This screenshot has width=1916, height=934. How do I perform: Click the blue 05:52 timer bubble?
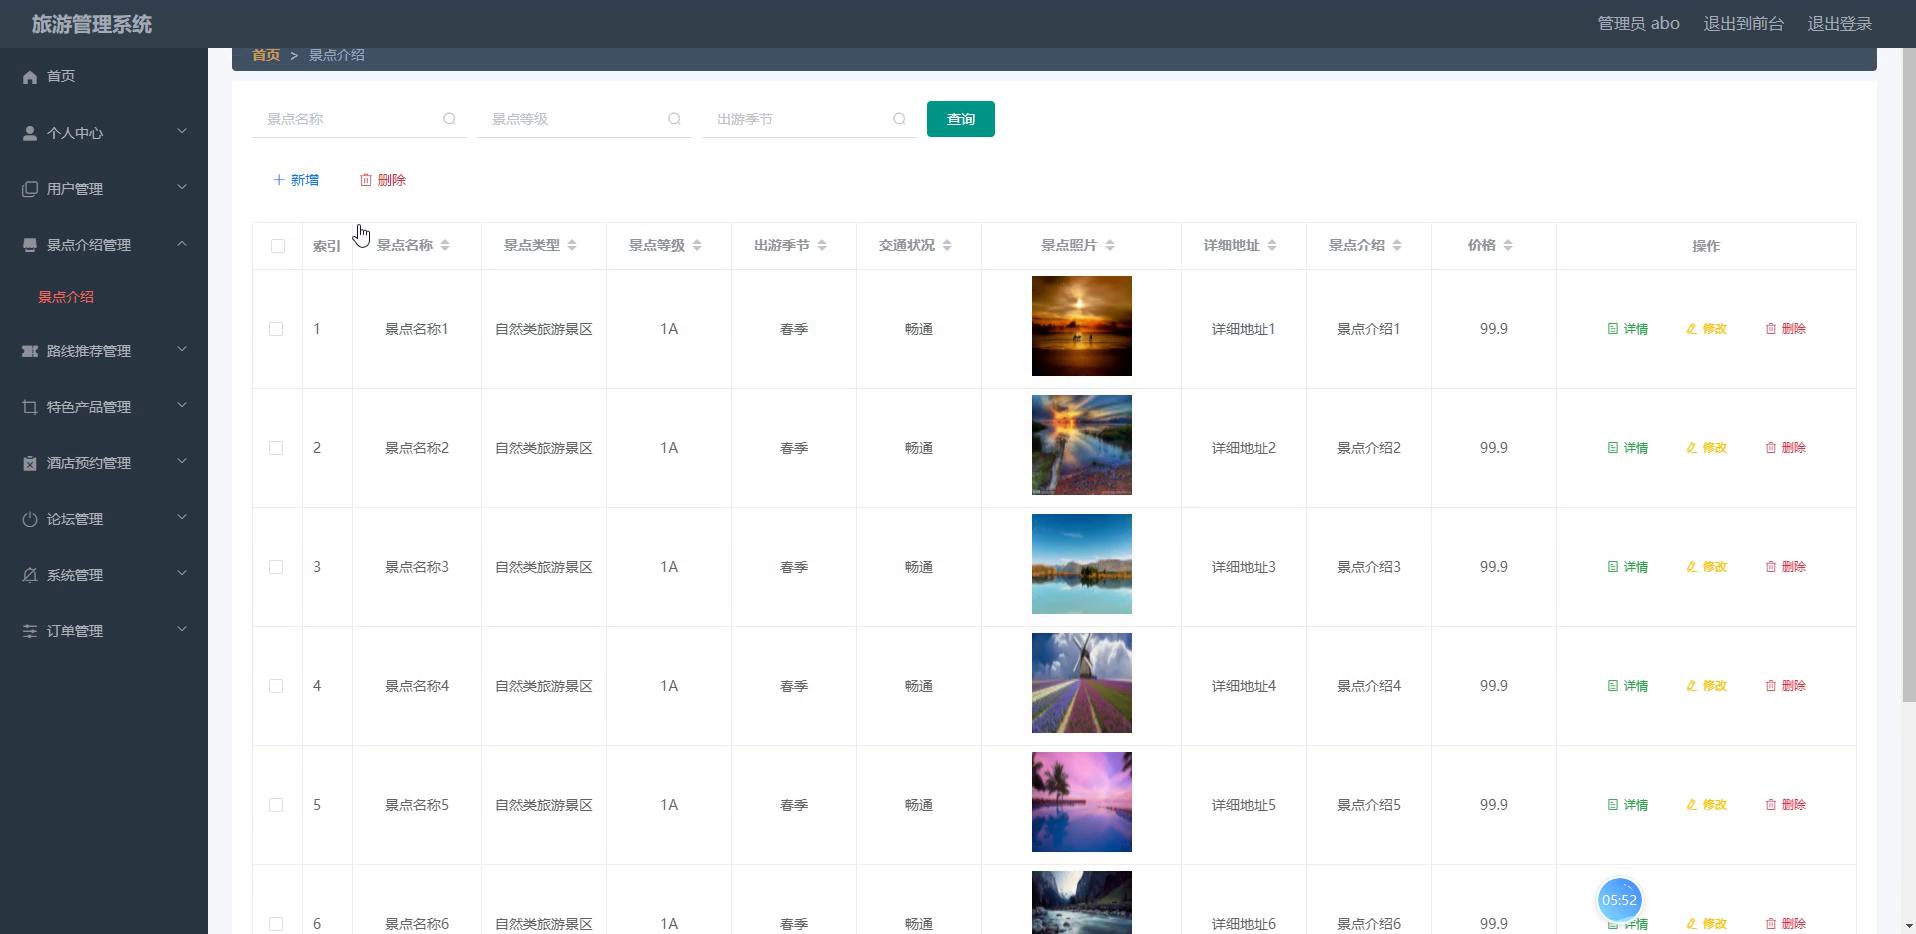point(1620,900)
